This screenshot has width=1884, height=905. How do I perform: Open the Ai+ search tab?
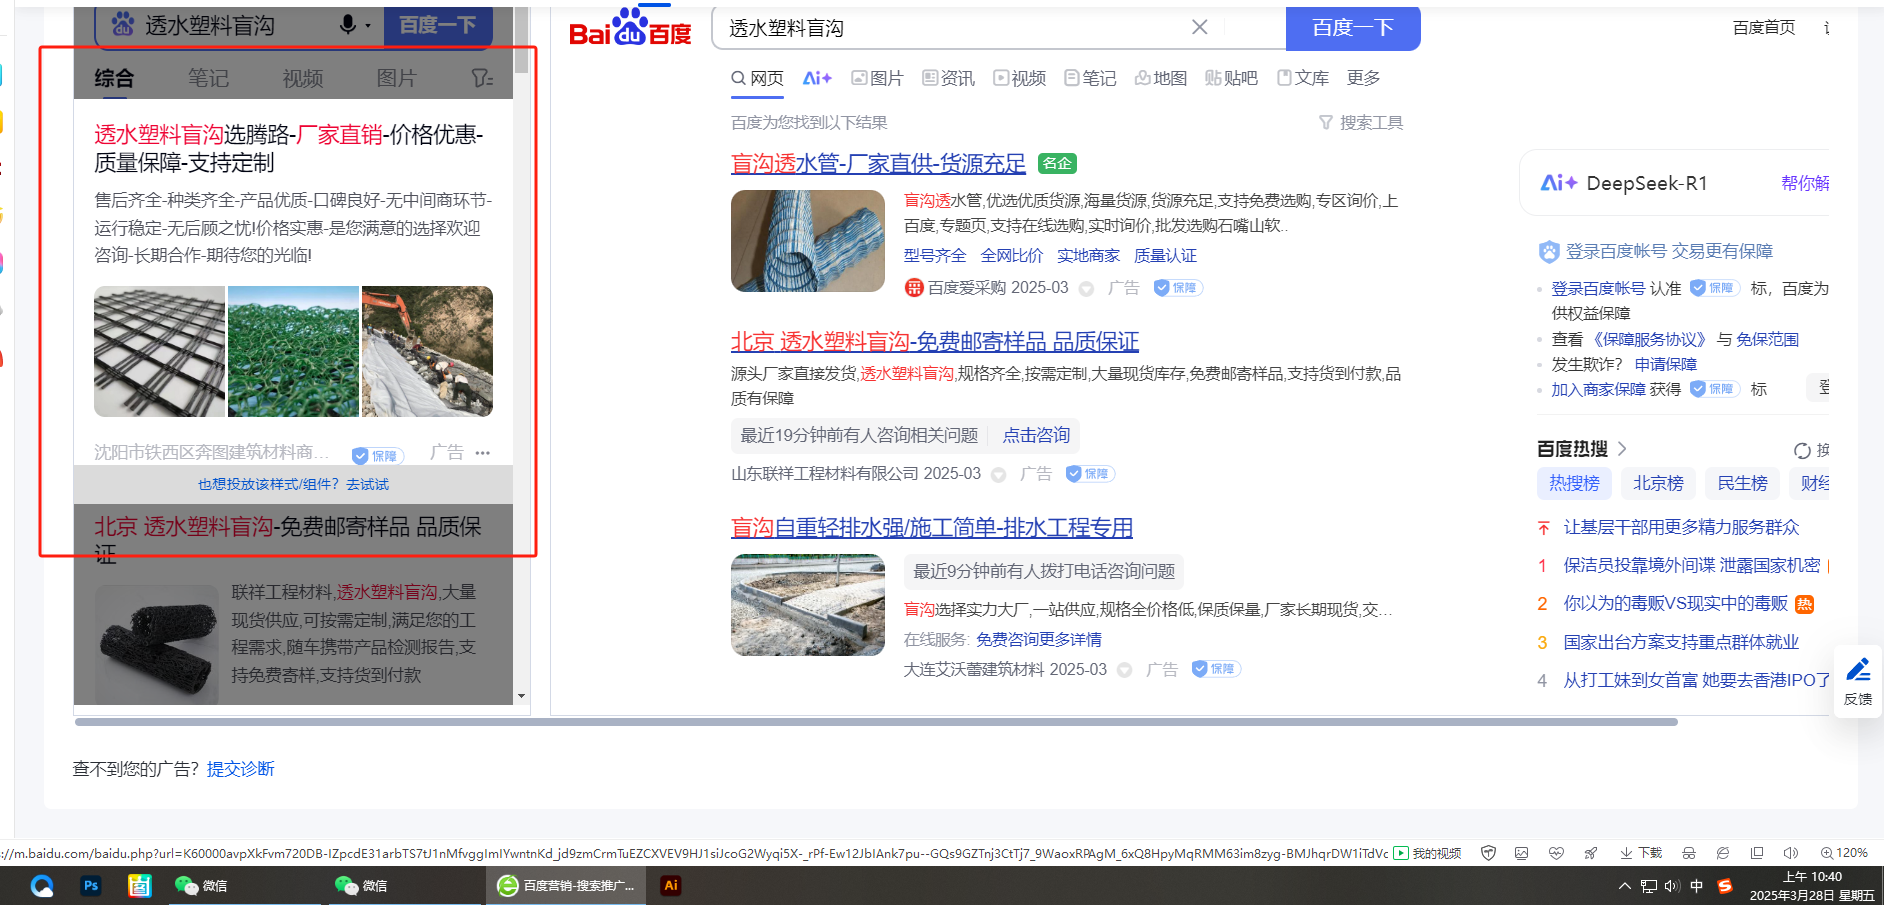817,78
